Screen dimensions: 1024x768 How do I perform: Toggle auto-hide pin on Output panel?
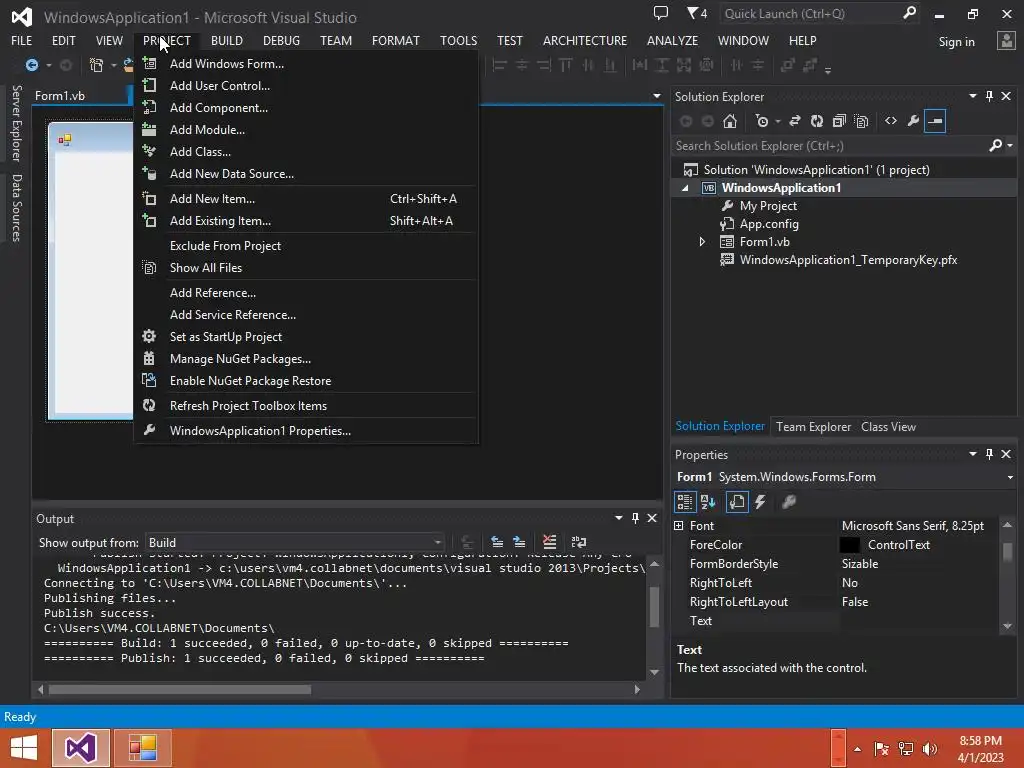(x=635, y=518)
